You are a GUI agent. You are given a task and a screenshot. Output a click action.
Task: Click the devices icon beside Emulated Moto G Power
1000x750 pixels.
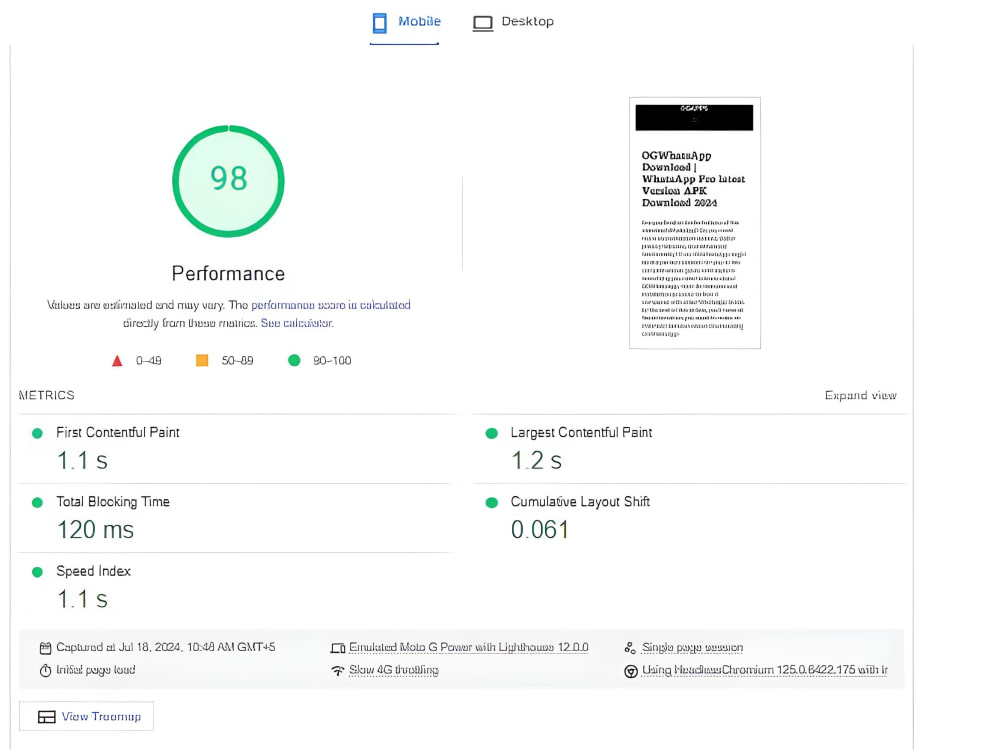(x=338, y=649)
